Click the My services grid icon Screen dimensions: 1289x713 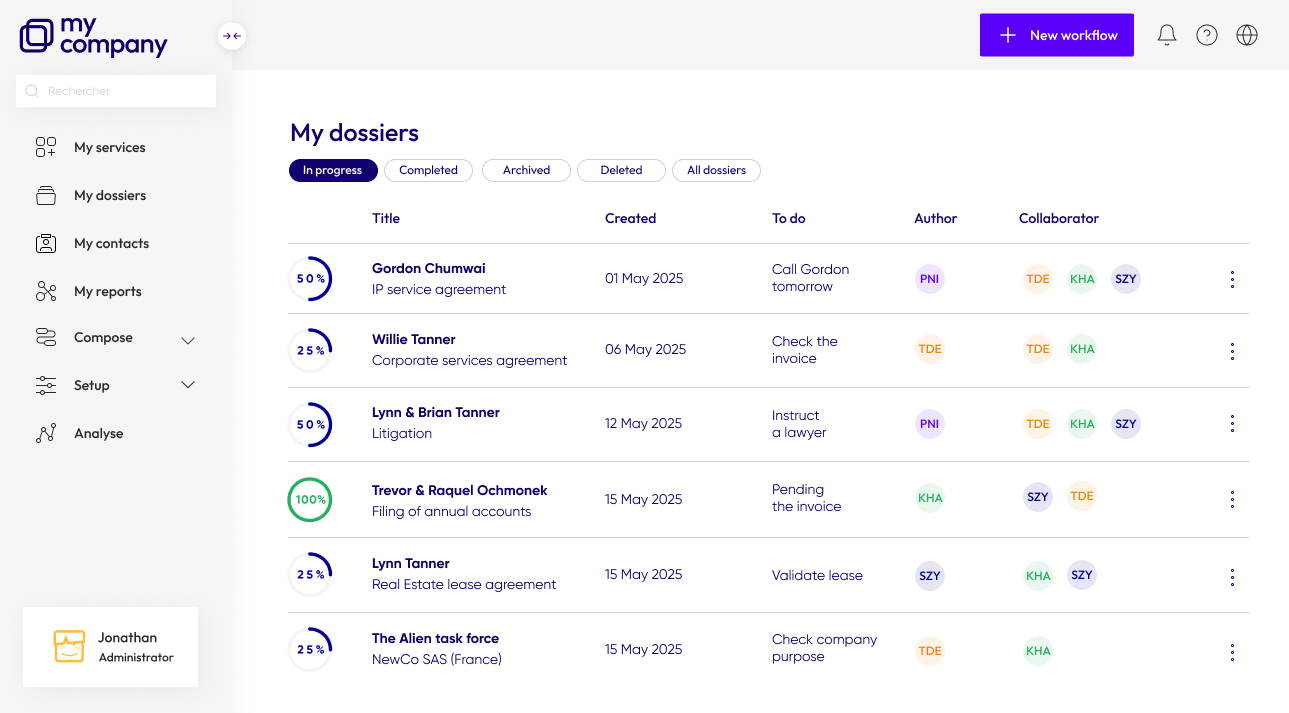tap(46, 148)
